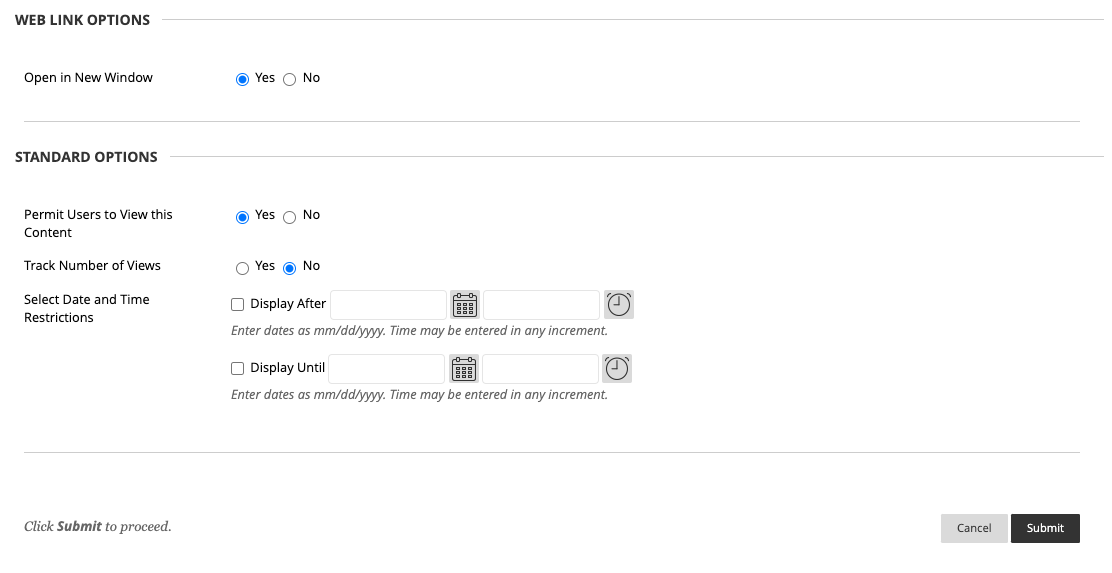Click the Display Until date input field
Viewport: 1112px width, 573px height.
pos(386,369)
